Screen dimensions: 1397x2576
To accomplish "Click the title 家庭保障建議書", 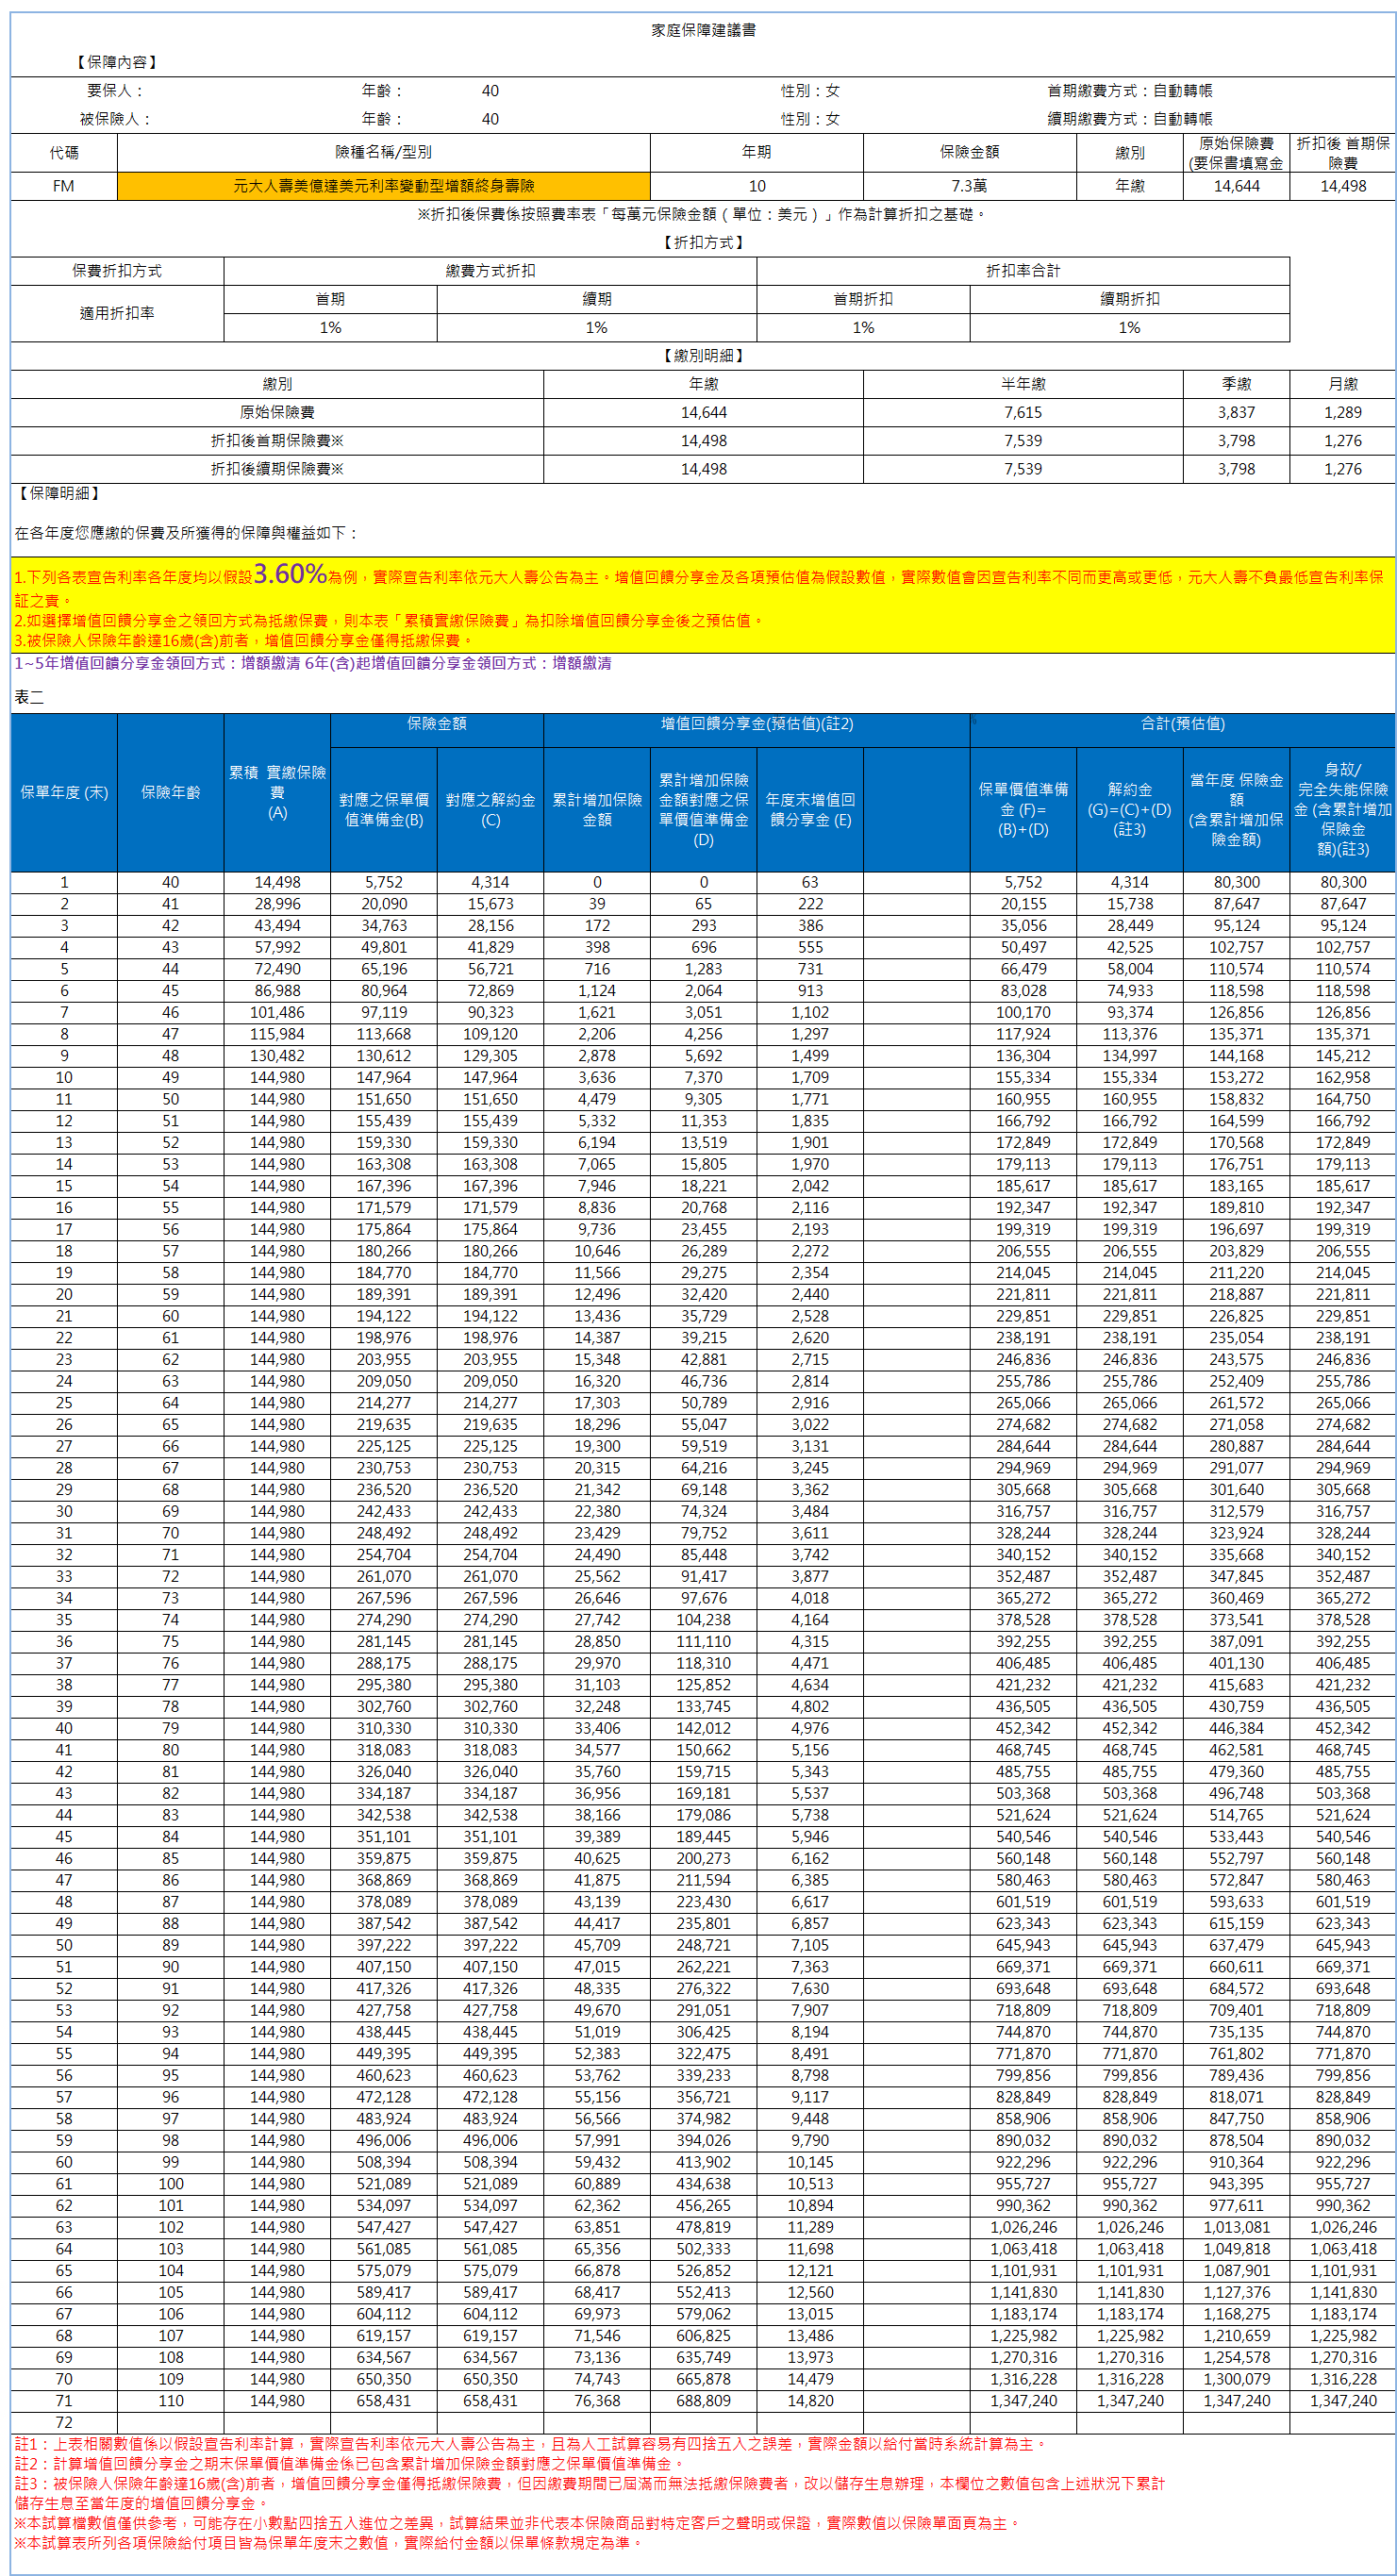I will [703, 30].
